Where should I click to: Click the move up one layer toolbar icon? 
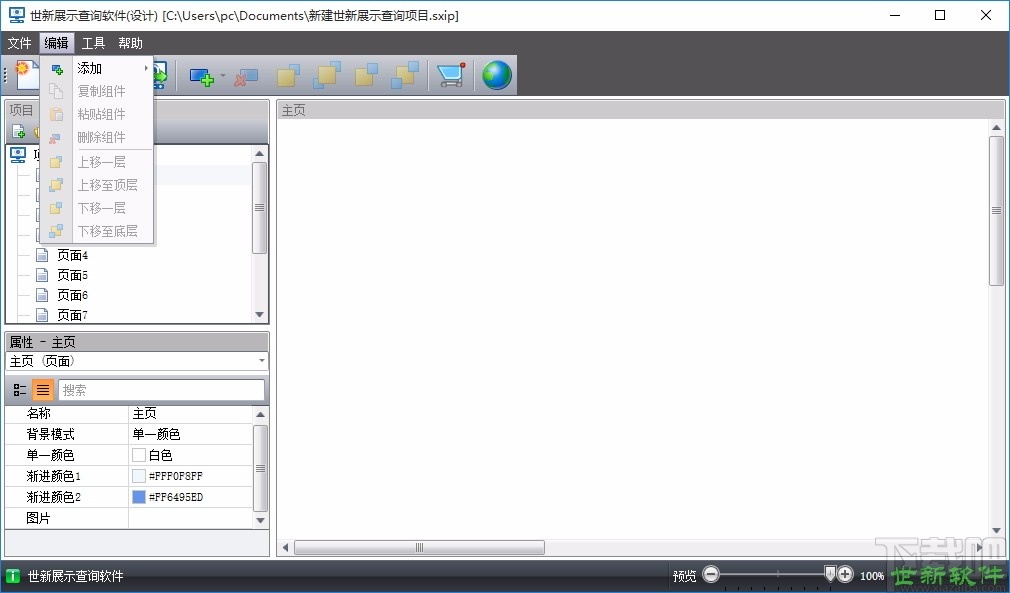[288, 75]
